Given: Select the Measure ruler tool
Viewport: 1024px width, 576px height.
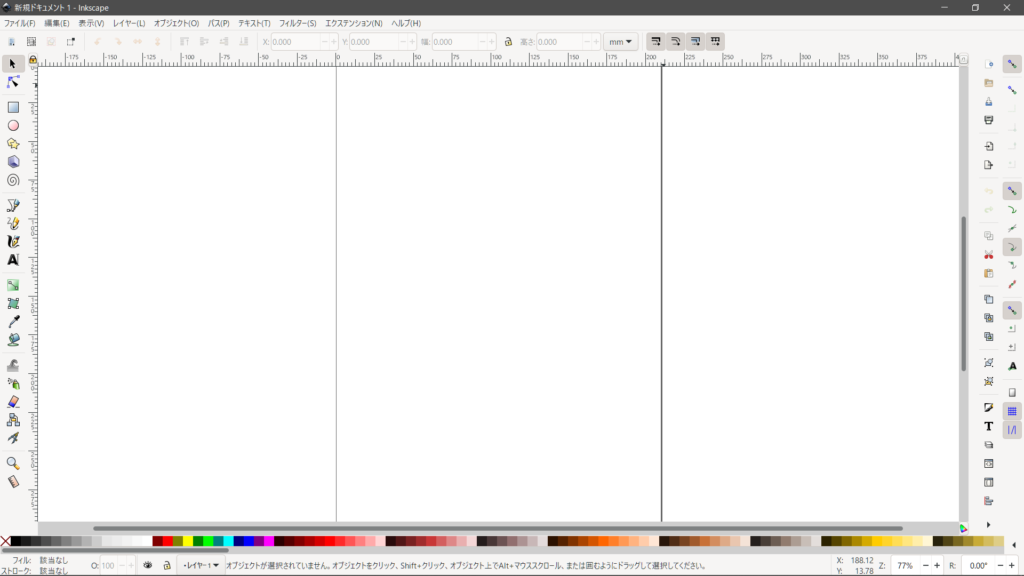Looking at the screenshot, I should pyautogui.click(x=13, y=482).
